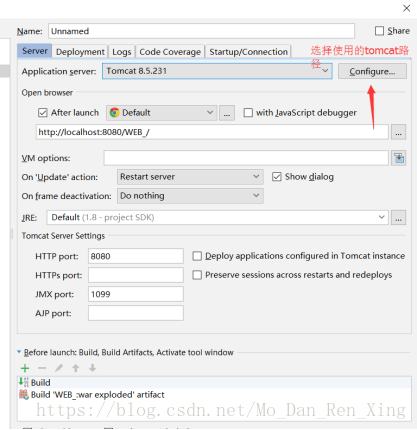Open the Application server Tomcat 8.5.231 dropdown
Screen dimensions: 417x430
click(217, 71)
